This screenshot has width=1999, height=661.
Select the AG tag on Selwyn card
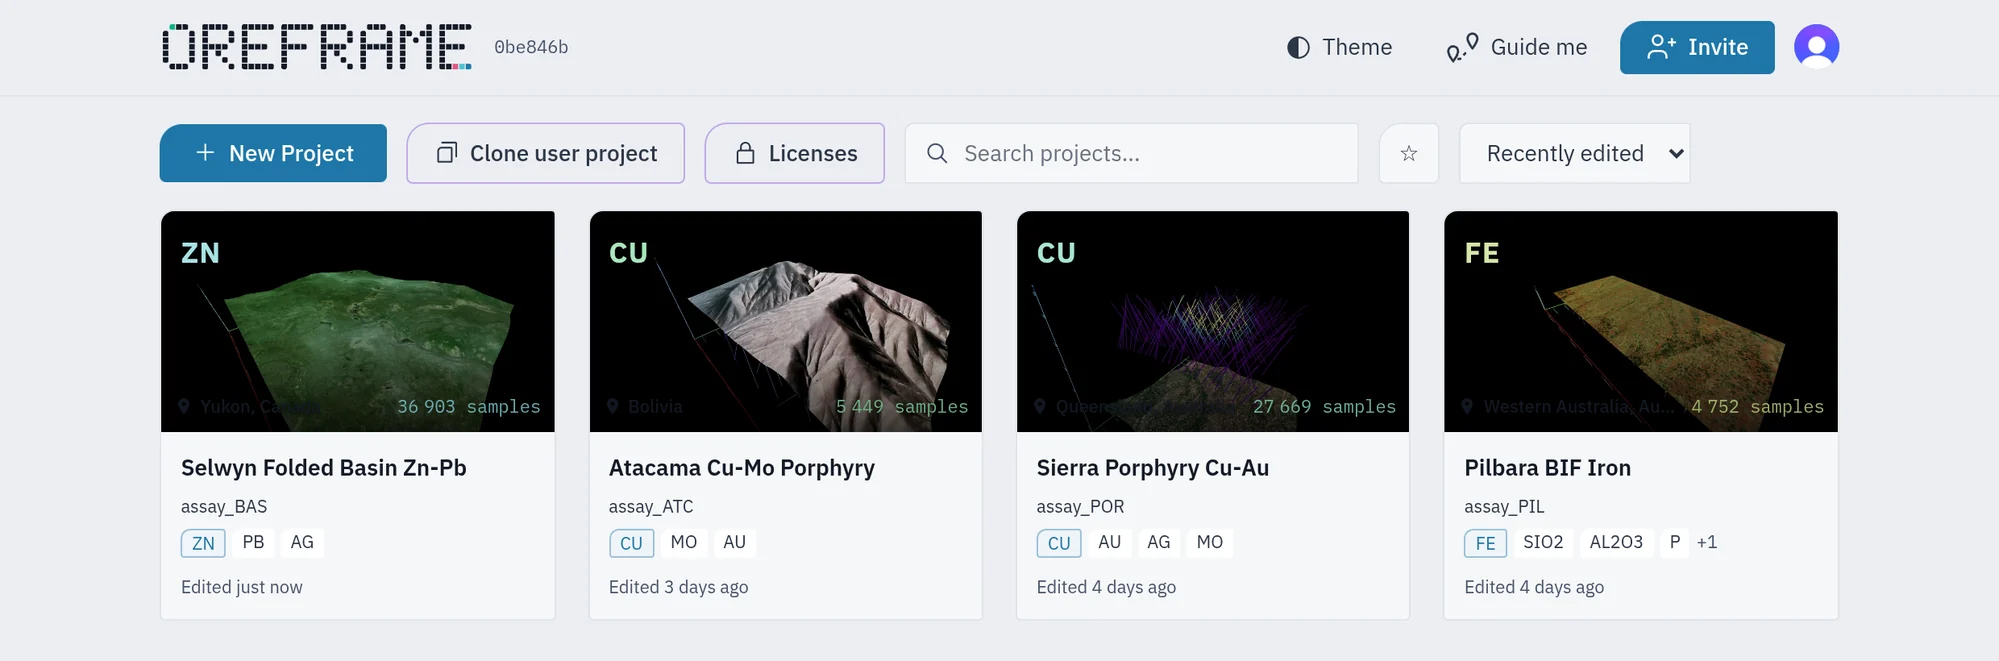click(x=302, y=542)
